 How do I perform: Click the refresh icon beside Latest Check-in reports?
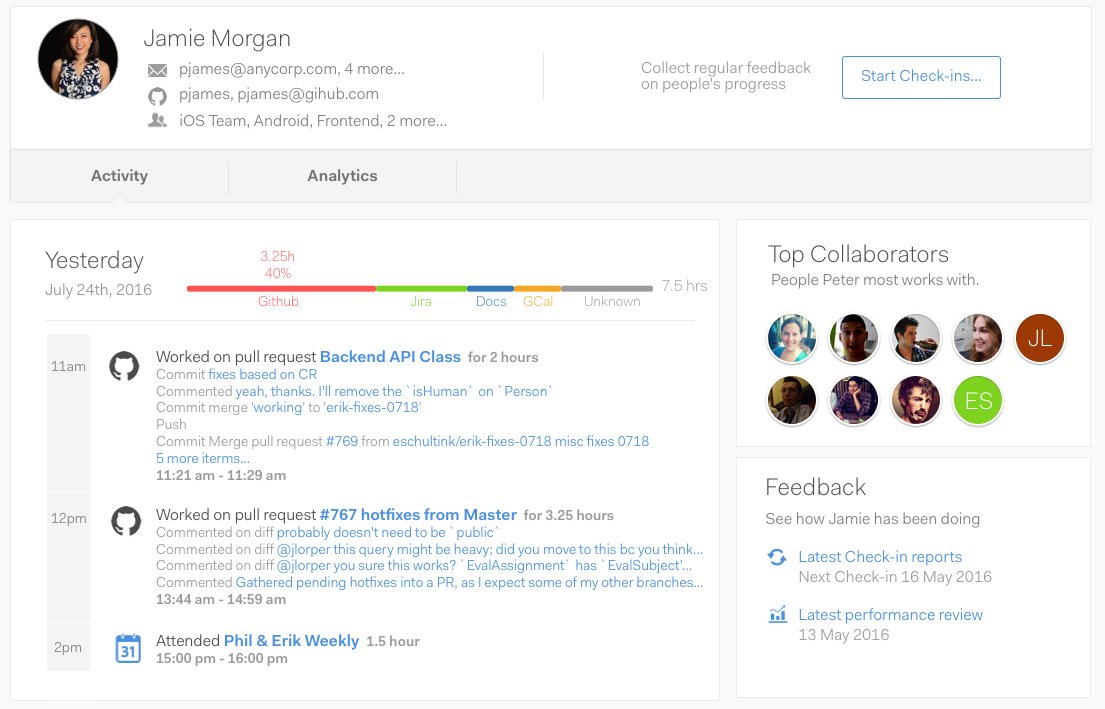pyautogui.click(x=777, y=557)
